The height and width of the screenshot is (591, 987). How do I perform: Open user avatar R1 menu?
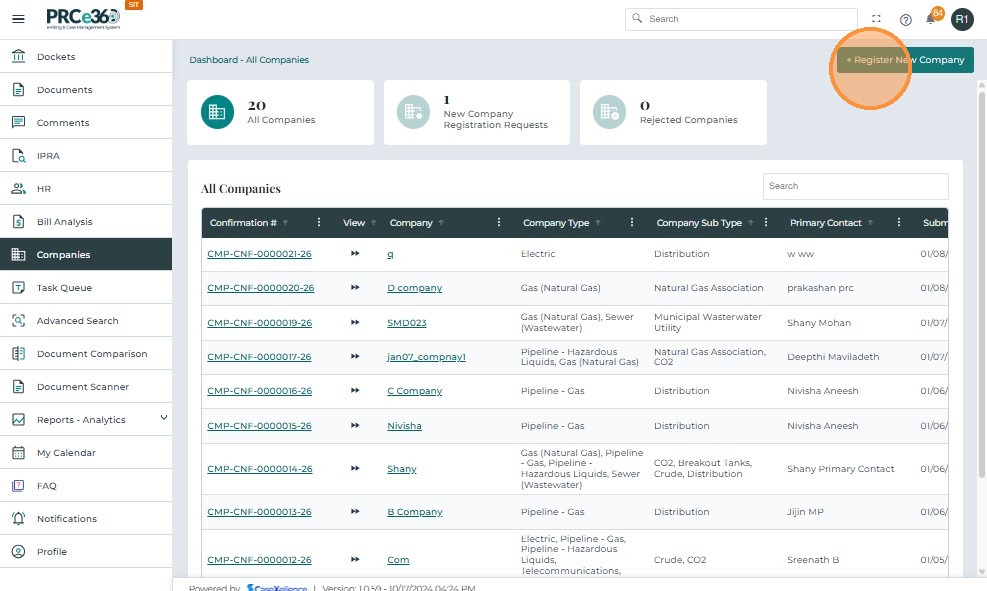pyautogui.click(x=962, y=19)
